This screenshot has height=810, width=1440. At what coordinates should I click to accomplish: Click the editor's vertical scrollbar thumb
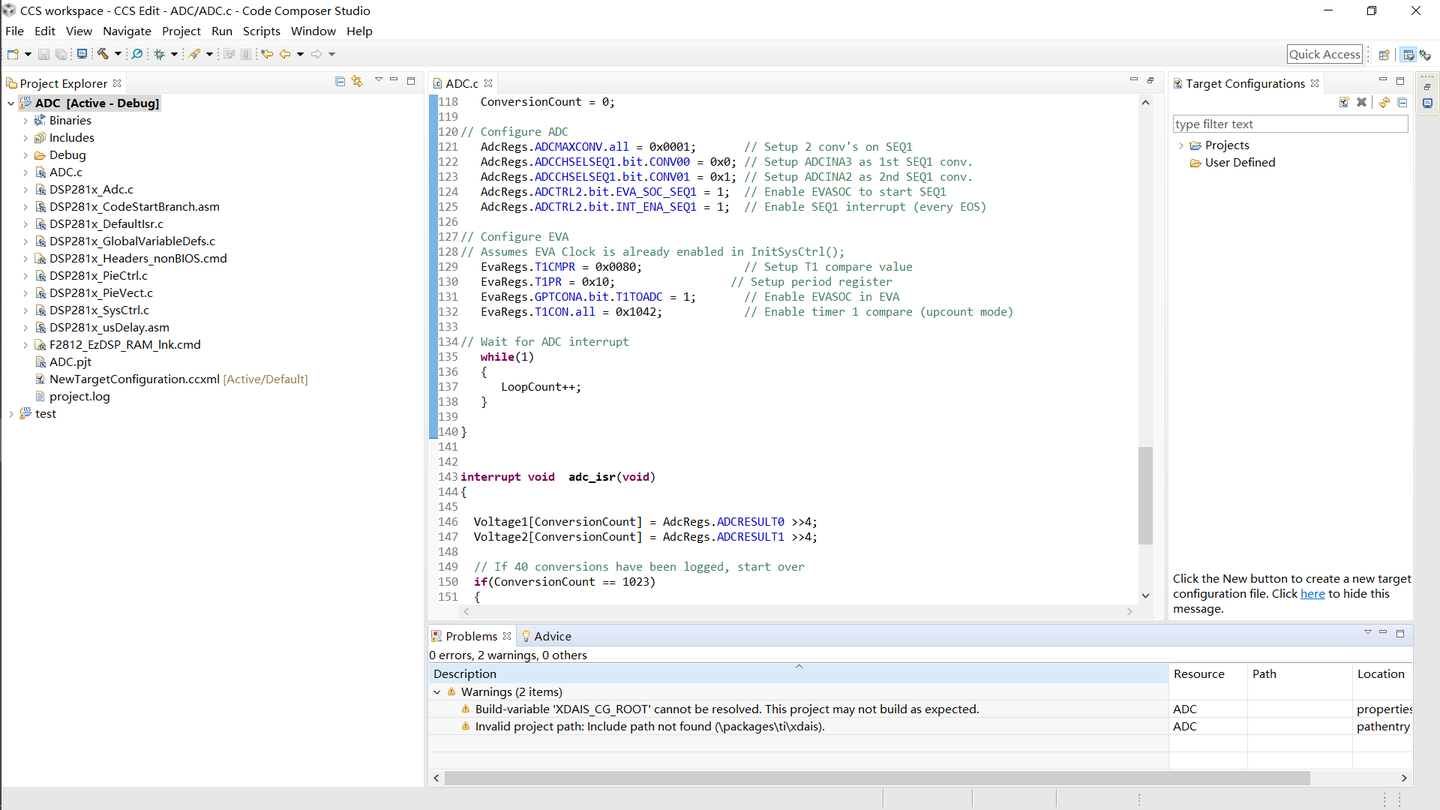(x=1145, y=495)
